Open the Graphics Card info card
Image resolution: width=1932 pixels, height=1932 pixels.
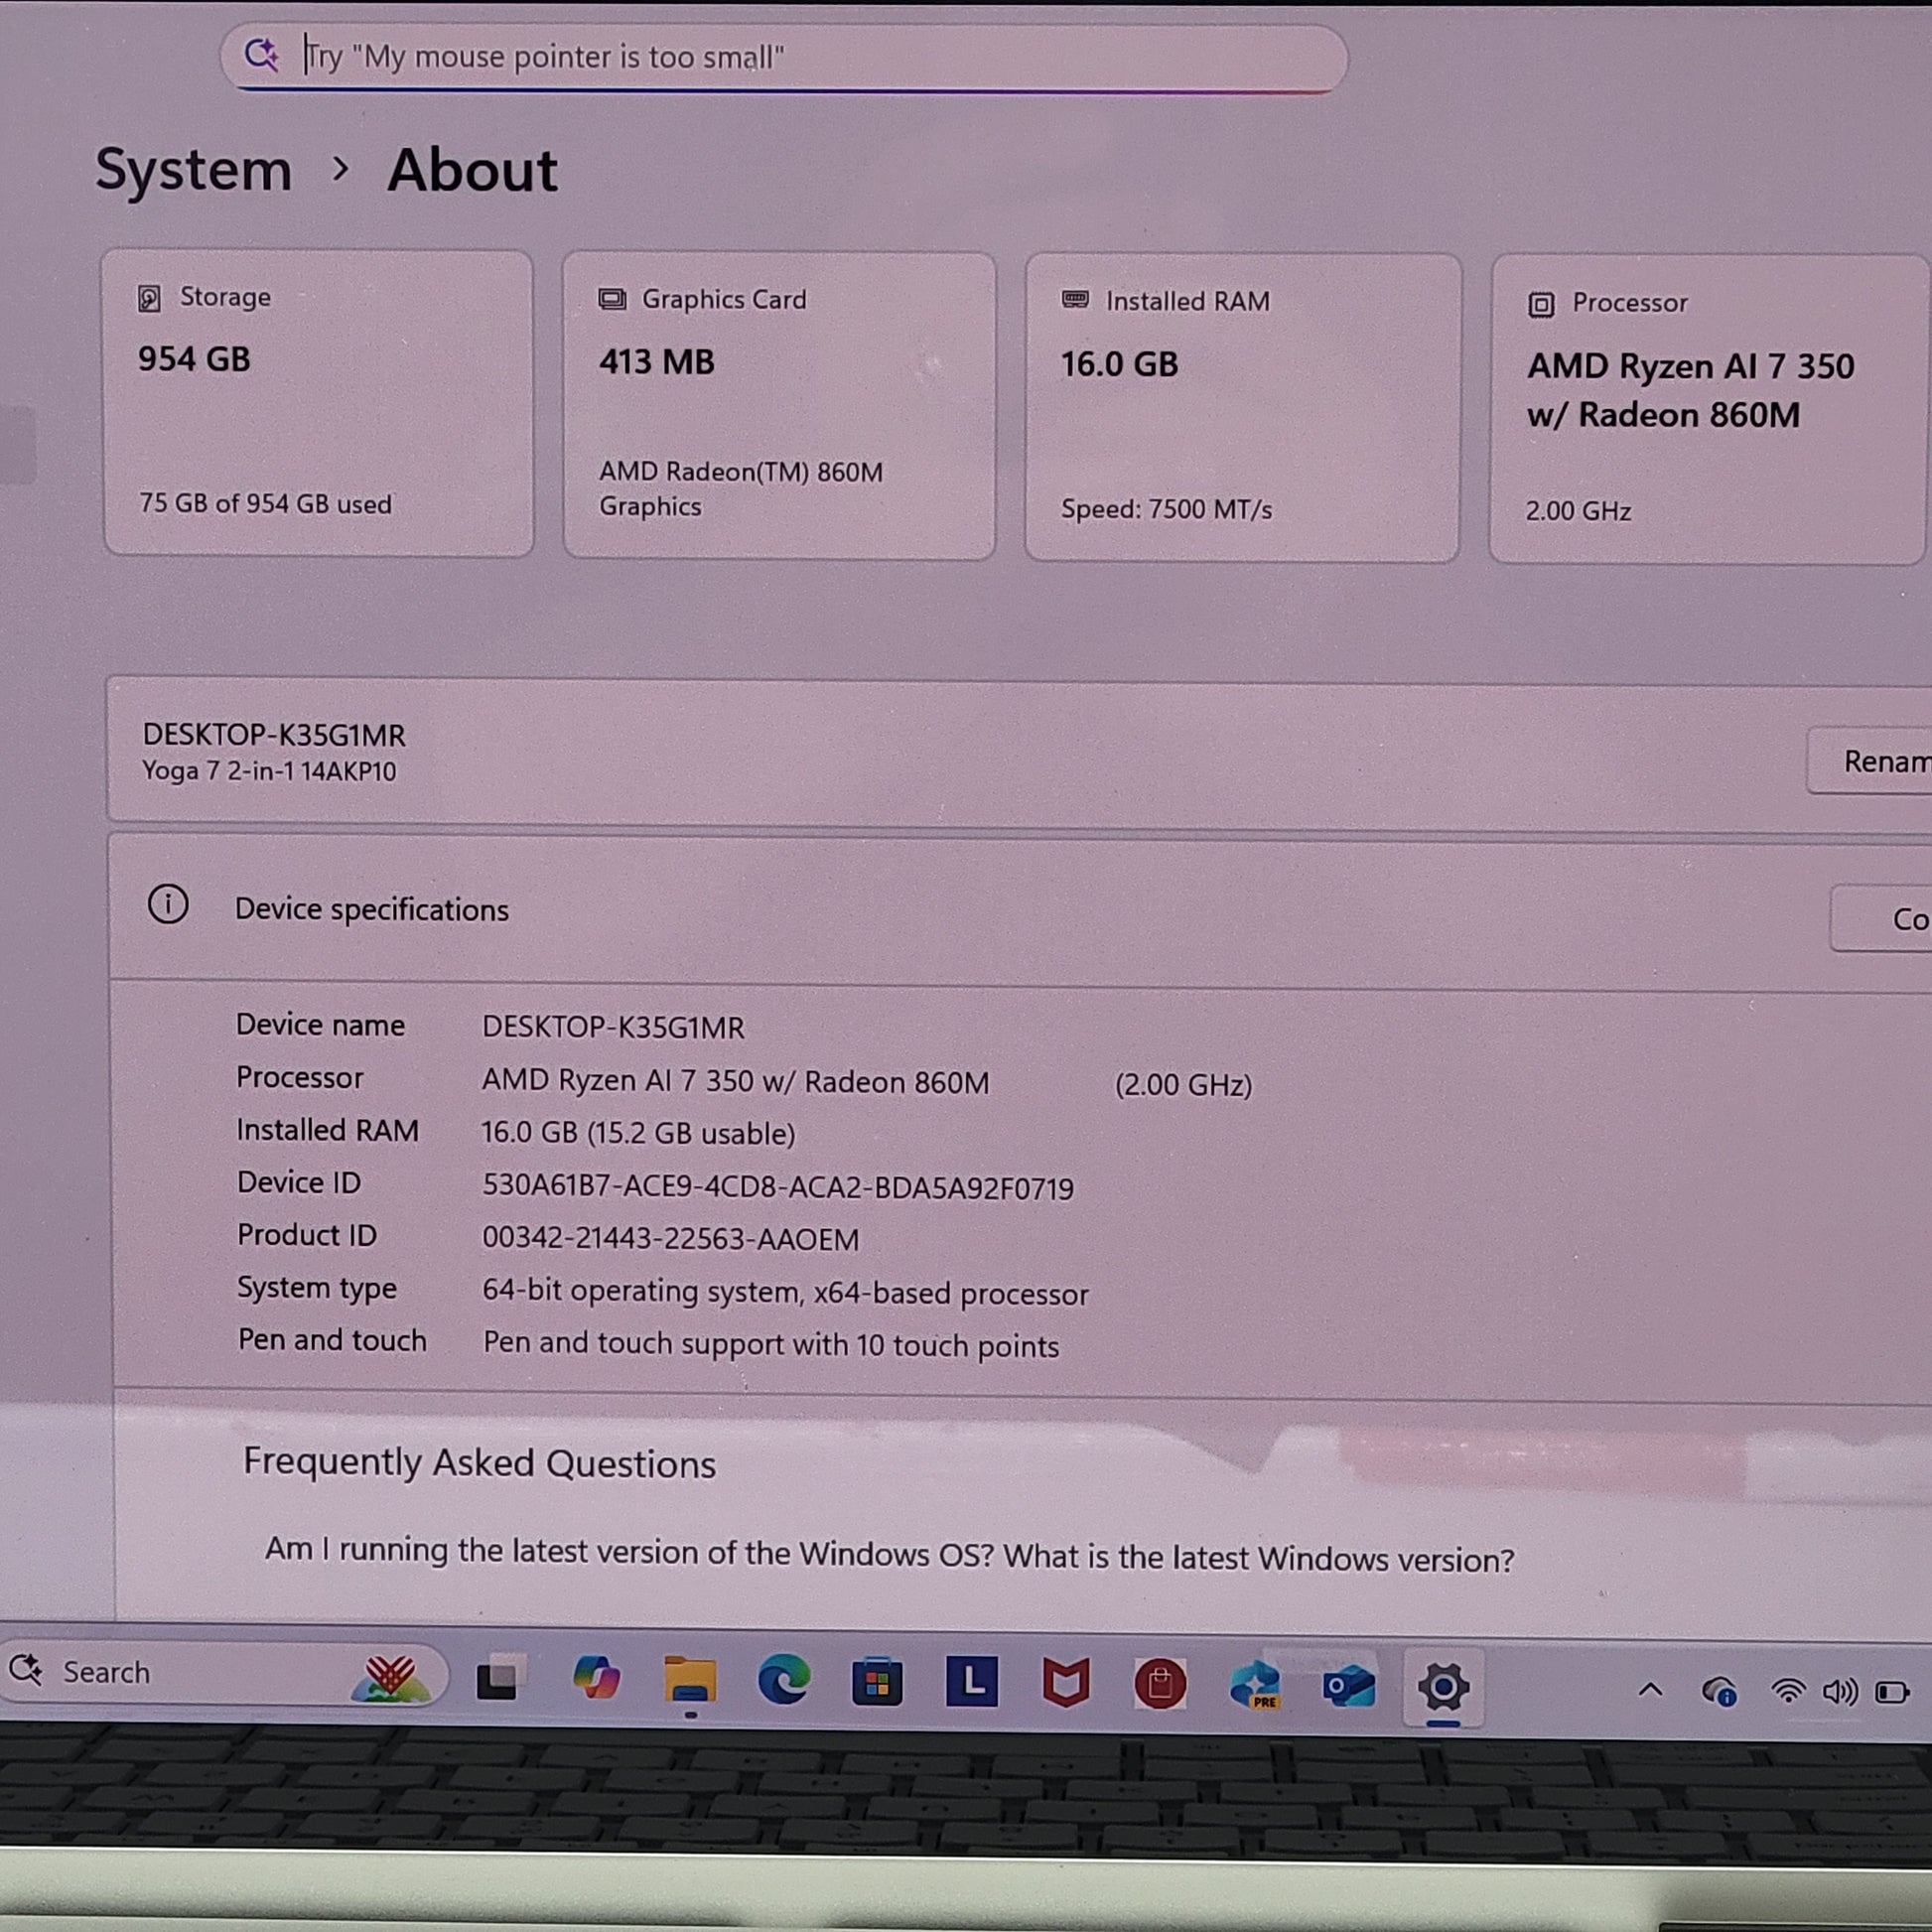[x=779, y=405]
